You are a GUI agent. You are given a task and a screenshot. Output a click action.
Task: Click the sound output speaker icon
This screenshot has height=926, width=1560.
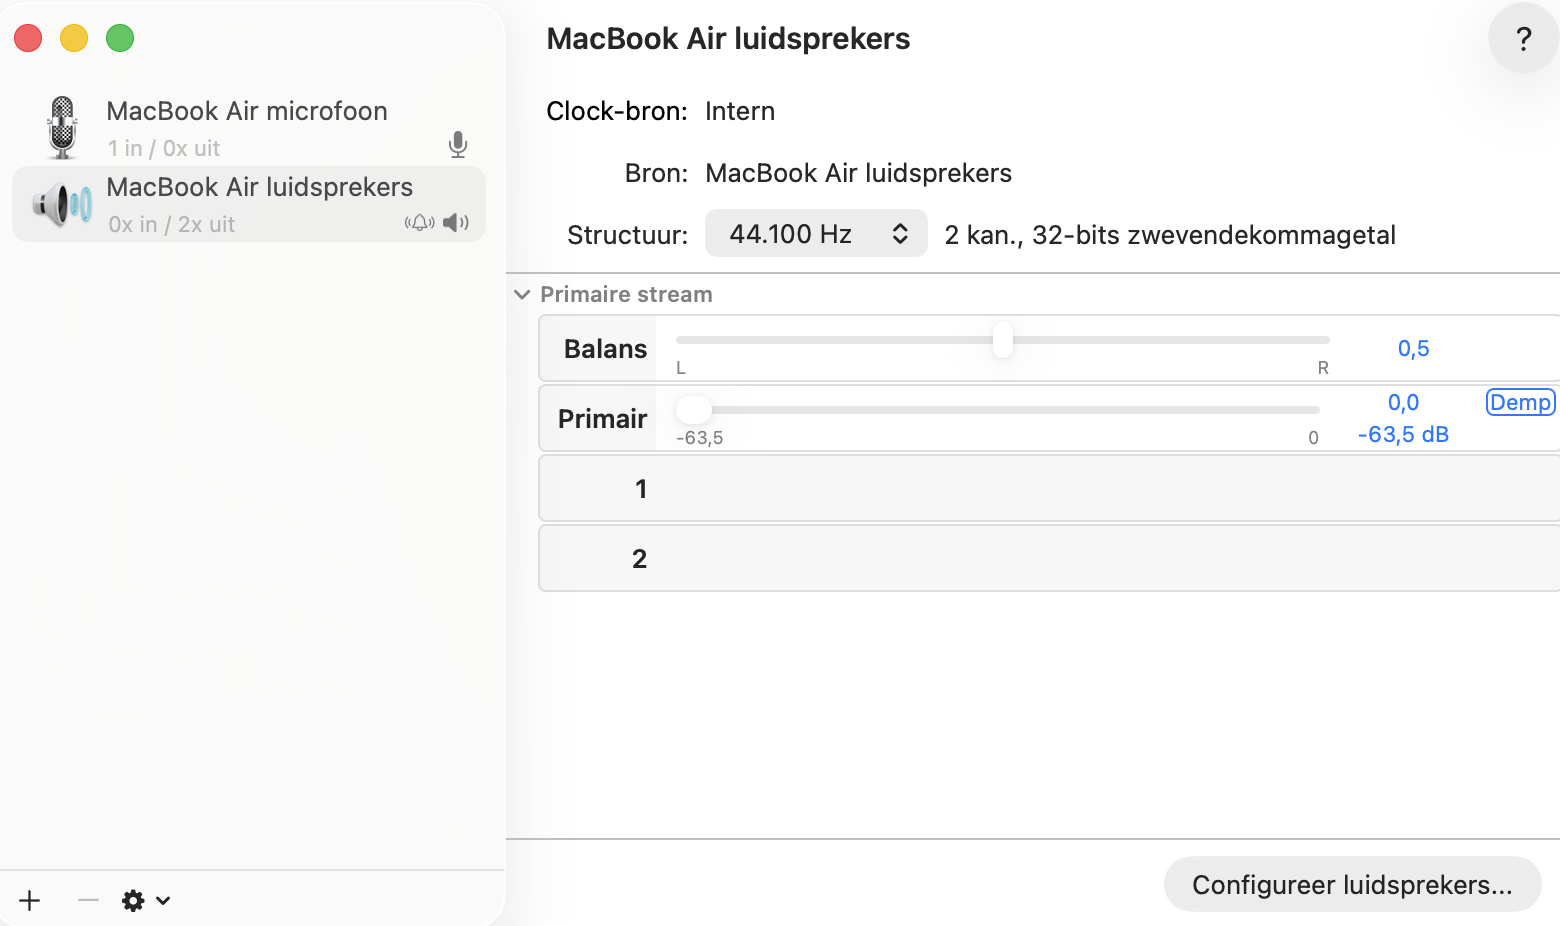[456, 222]
